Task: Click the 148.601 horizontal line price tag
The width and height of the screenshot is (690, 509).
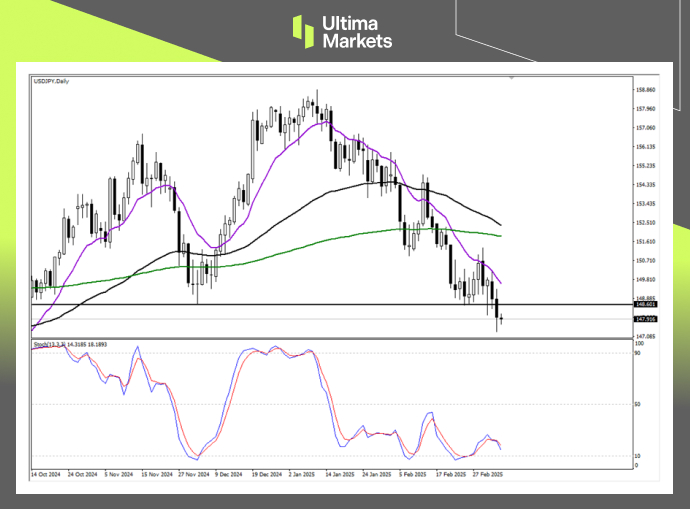Action: click(645, 304)
